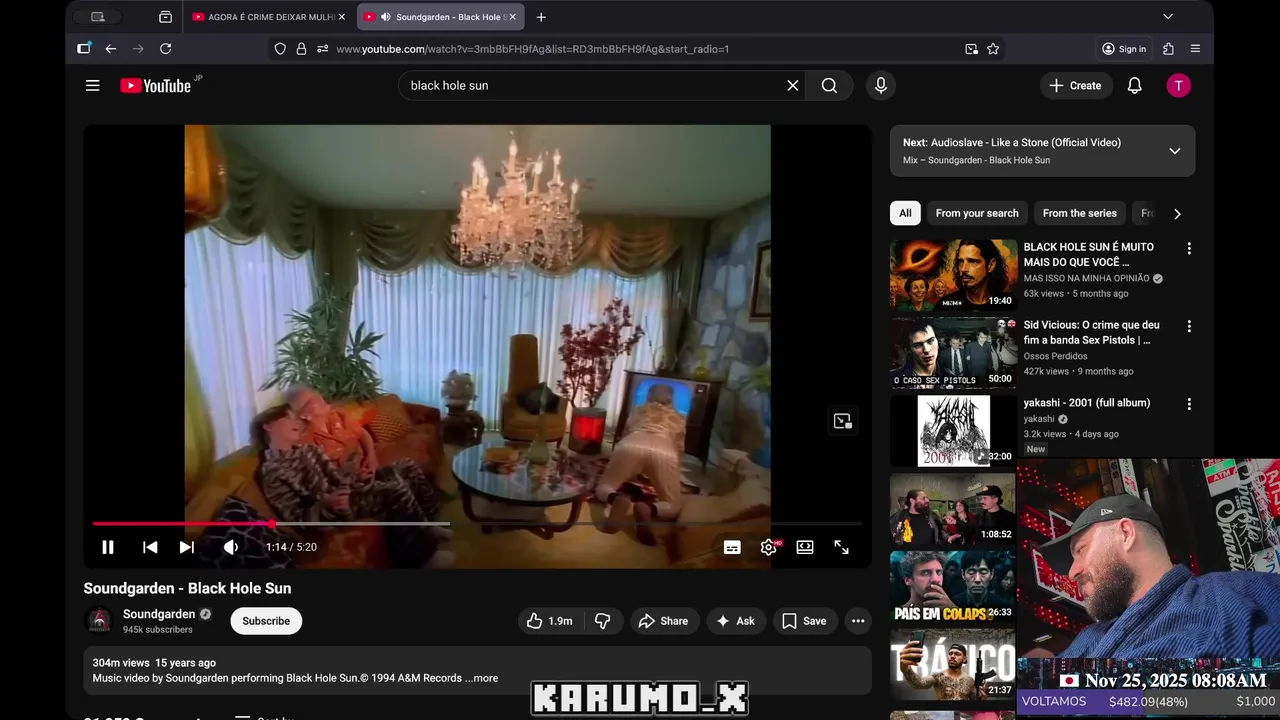Sign in to browser account
Image resolution: width=1280 pixels, height=720 pixels.
(x=1124, y=49)
